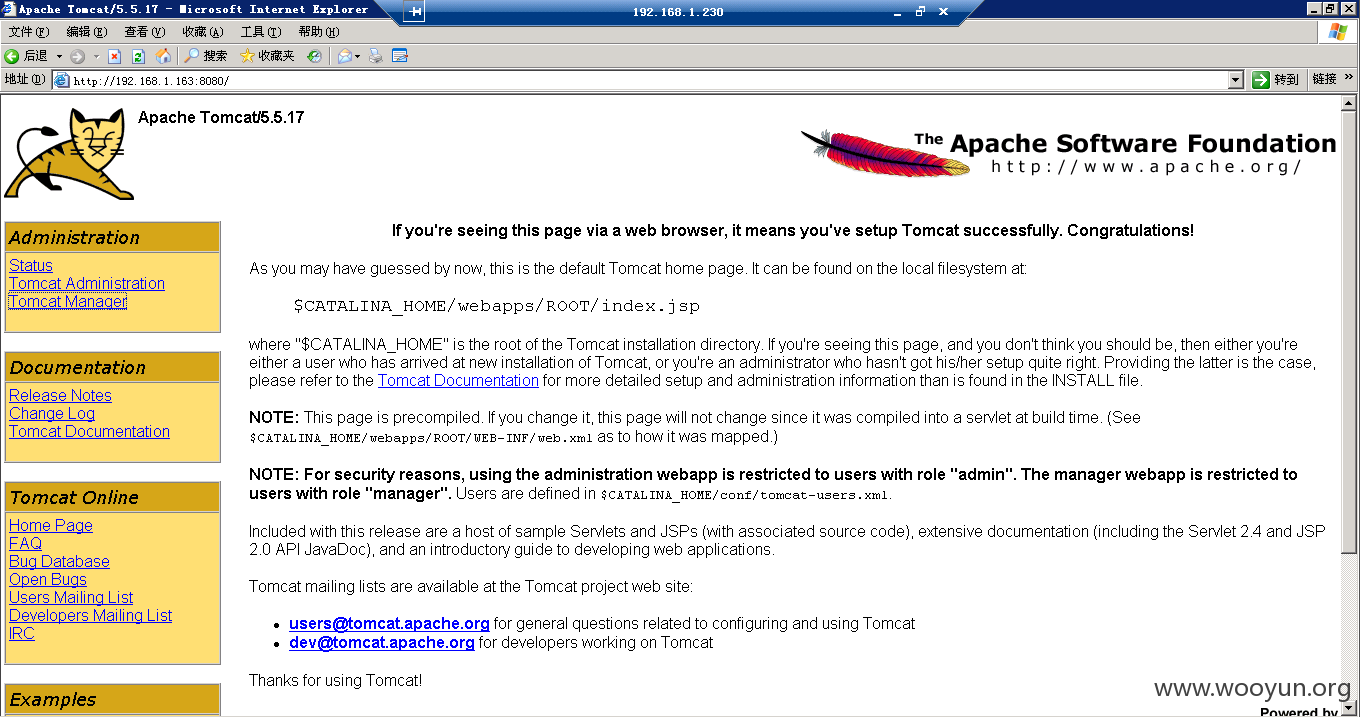1360x717 pixels.
Task: Click the Edit page toolbar icon
Action: pos(400,56)
